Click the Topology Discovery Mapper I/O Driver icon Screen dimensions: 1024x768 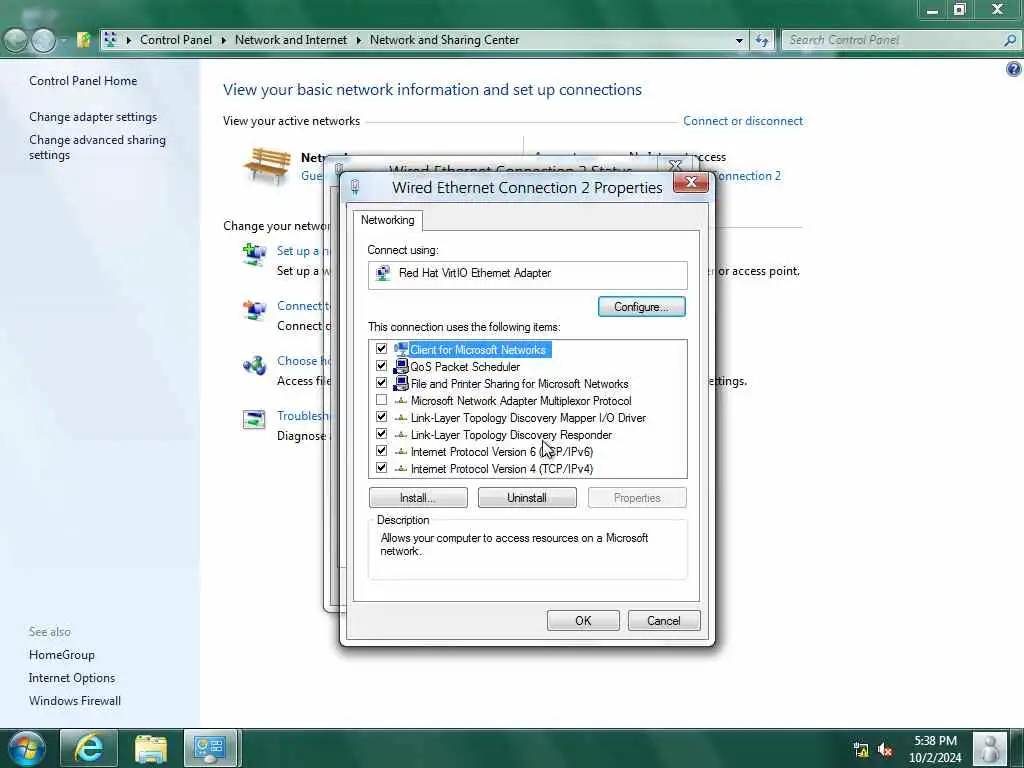[401, 418]
